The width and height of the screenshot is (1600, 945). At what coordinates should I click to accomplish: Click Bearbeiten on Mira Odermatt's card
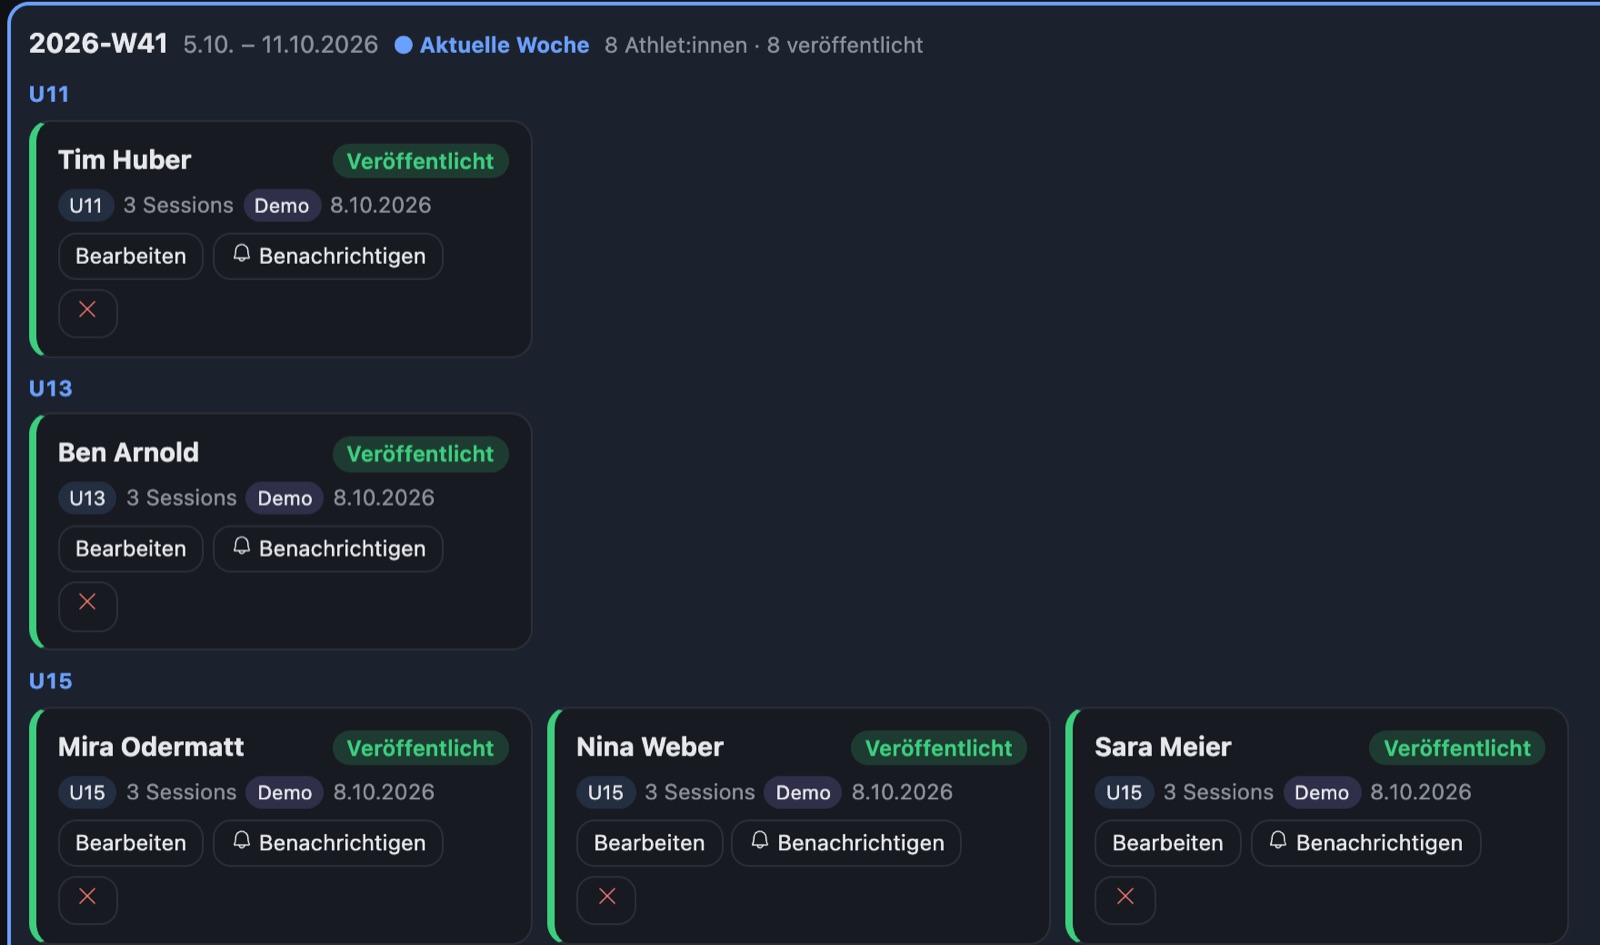click(131, 843)
